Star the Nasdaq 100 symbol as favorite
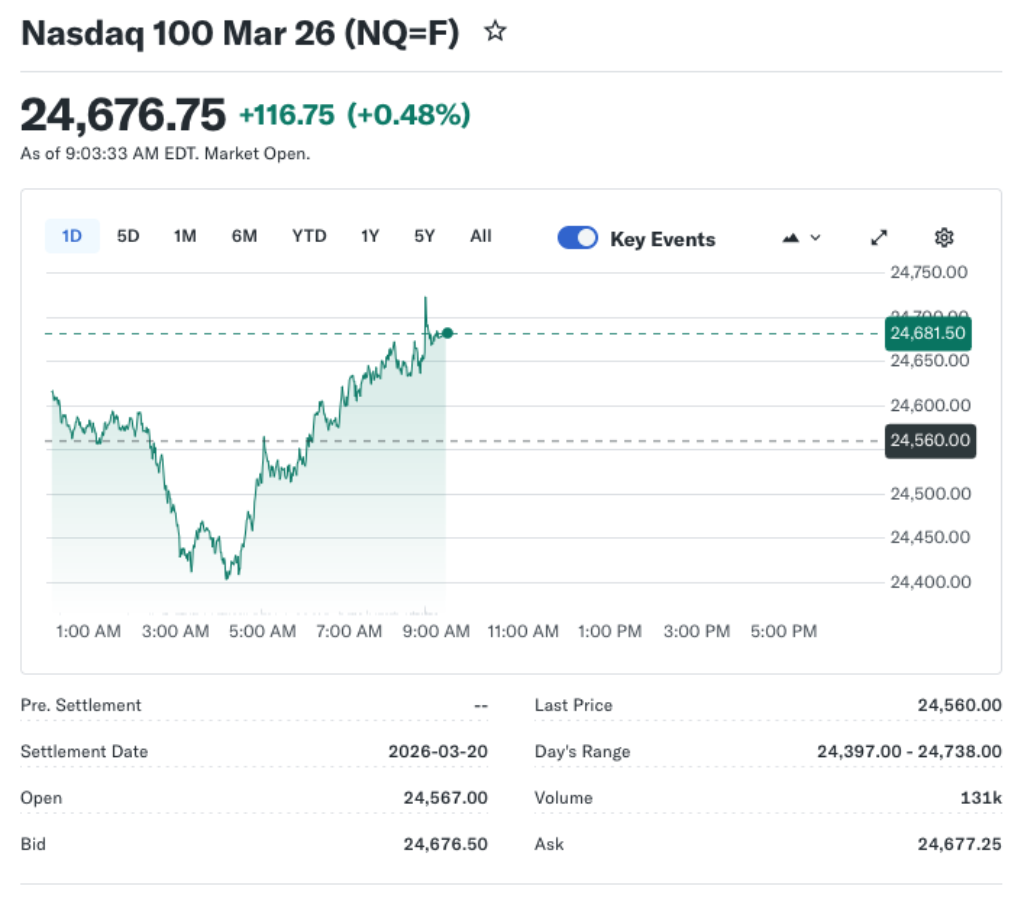1024x905 pixels. click(x=496, y=32)
